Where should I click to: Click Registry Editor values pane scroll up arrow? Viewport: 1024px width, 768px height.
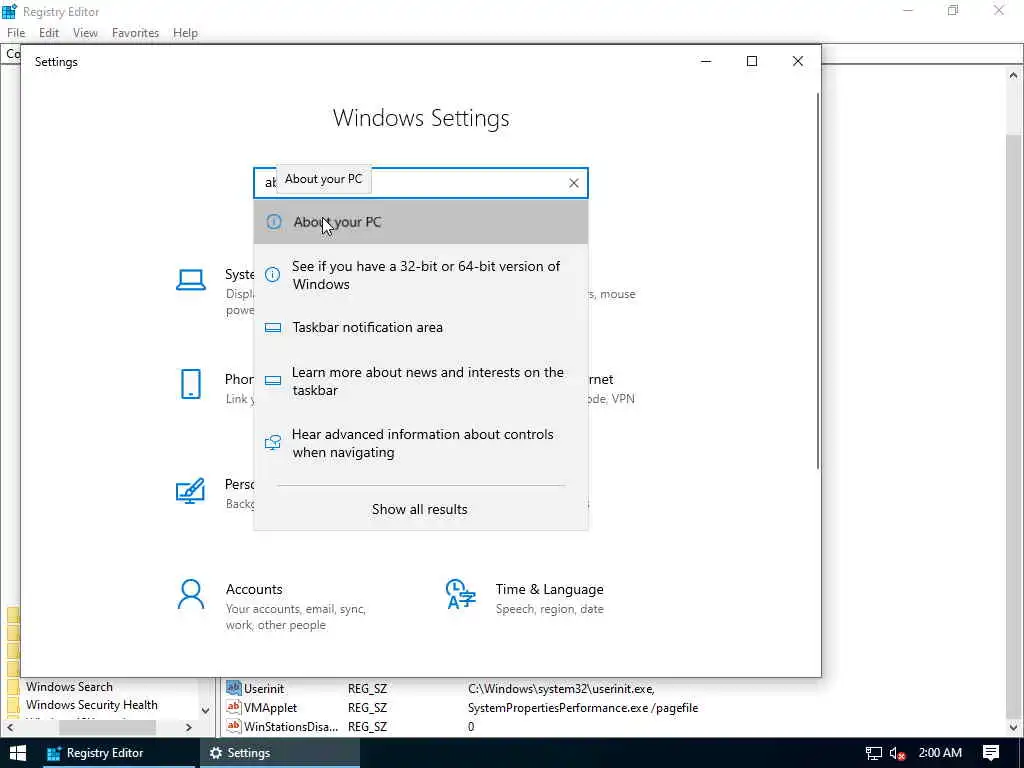coord(1013,75)
